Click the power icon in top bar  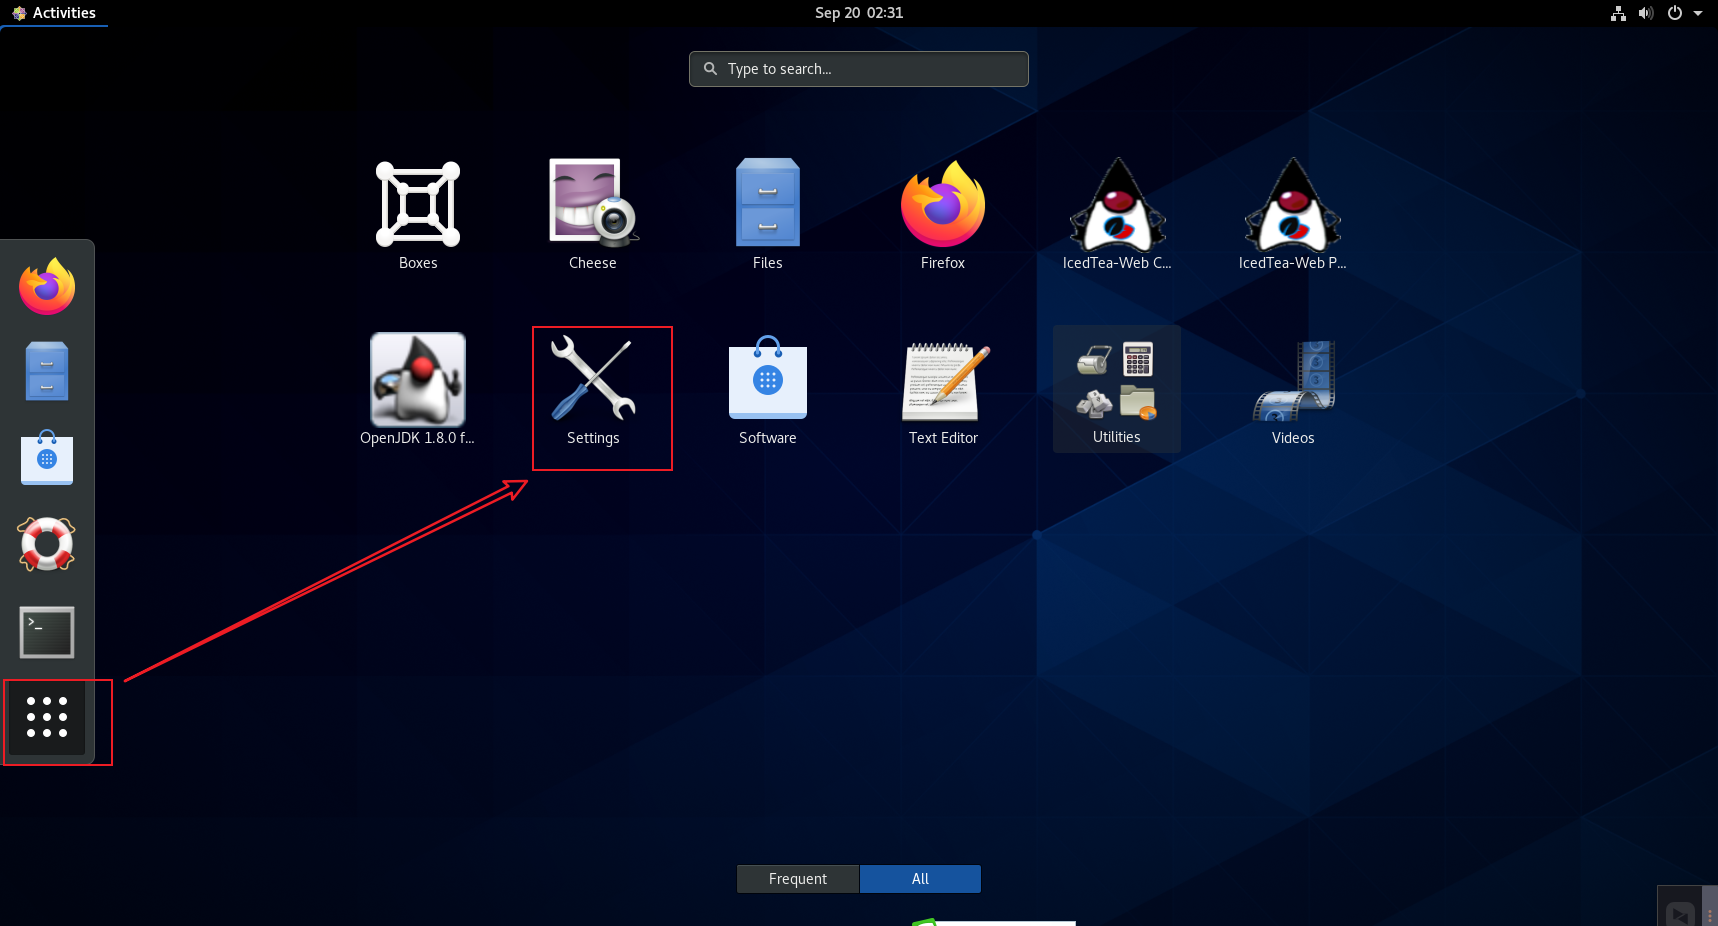click(x=1675, y=13)
